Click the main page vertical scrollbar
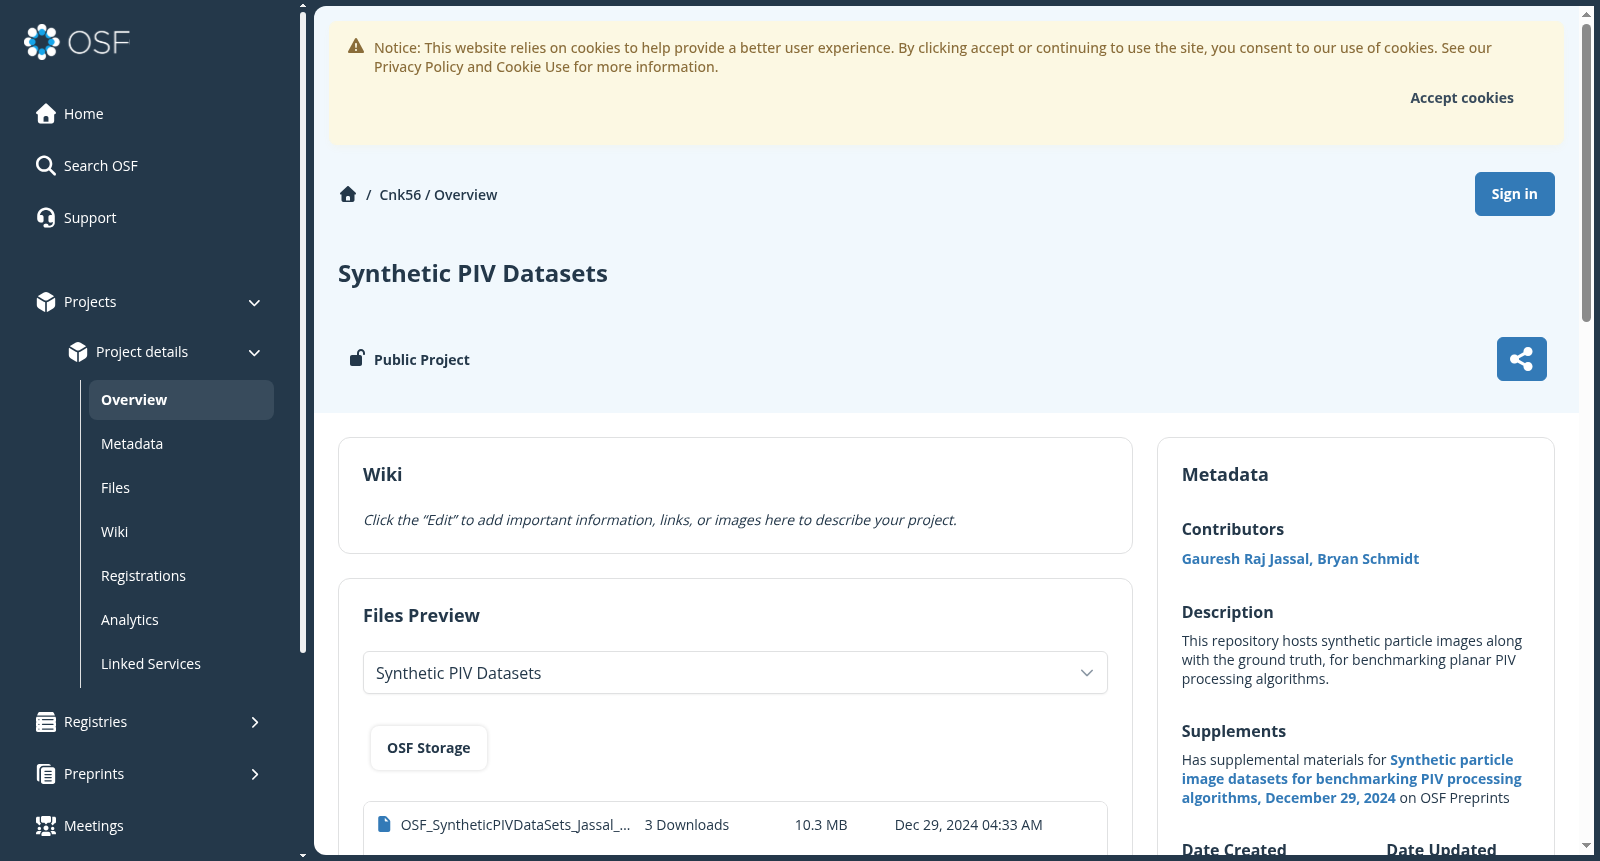This screenshot has width=1600, height=861. 1586,172
